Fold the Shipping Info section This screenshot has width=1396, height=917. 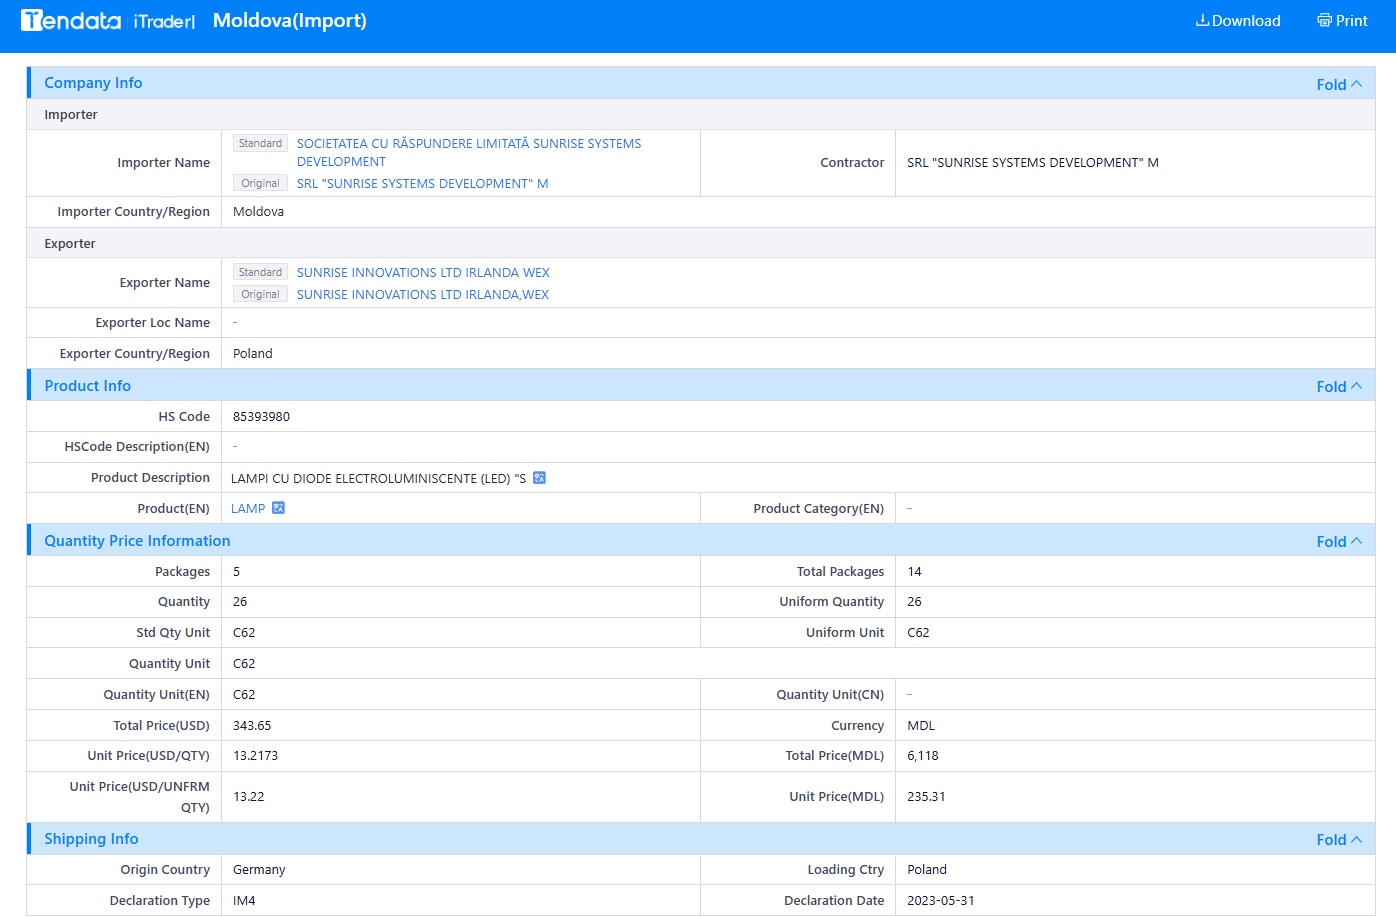1339,840
